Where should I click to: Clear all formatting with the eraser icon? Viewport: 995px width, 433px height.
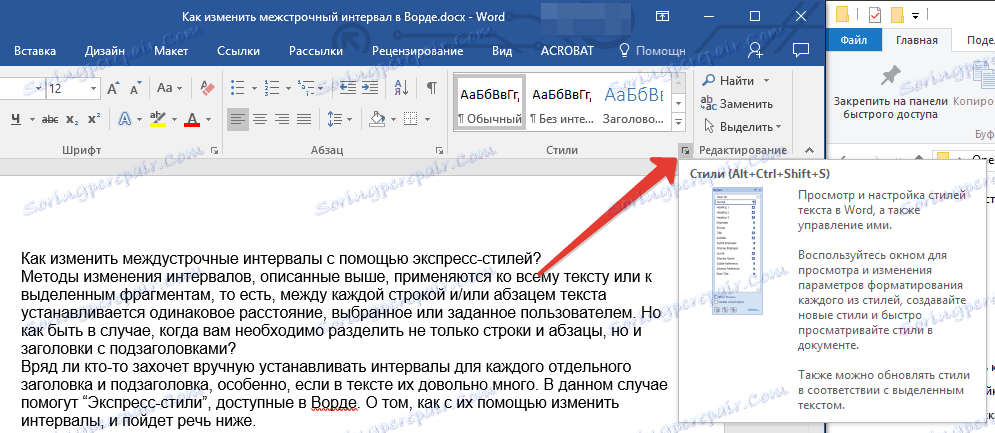click(x=207, y=88)
